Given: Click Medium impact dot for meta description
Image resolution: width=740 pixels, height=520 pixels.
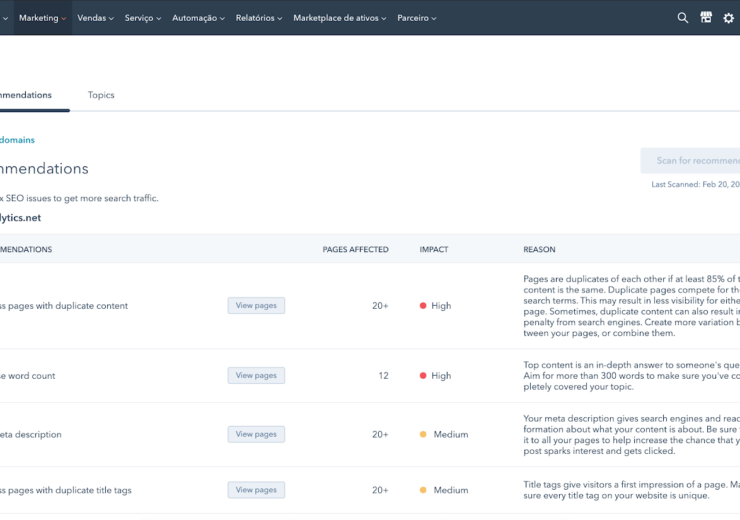Looking at the screenshot, I should (x=423, y=434).
